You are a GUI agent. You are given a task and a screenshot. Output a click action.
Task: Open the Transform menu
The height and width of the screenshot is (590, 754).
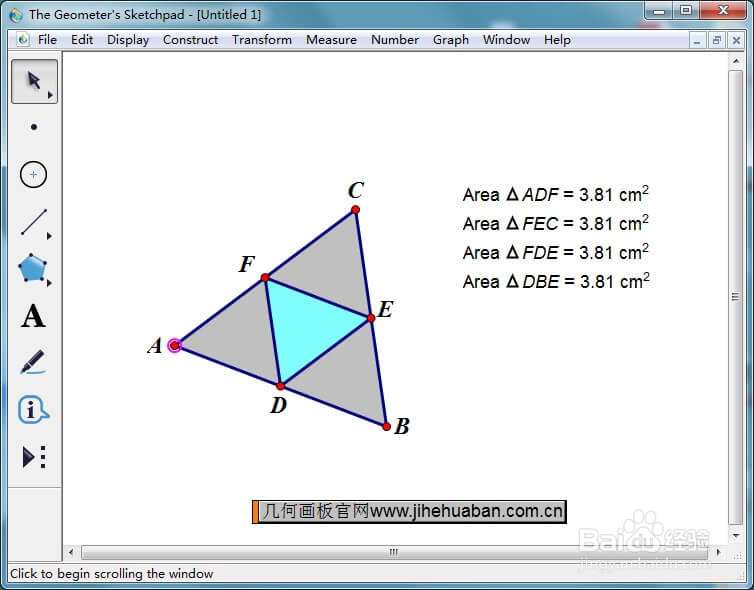[262, 39]
